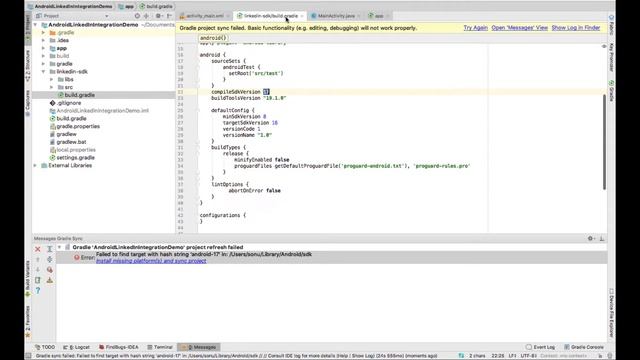Click the editor vertical scrollbar
The height and width of the screenshot is (360, 640).
pos(604,142)
